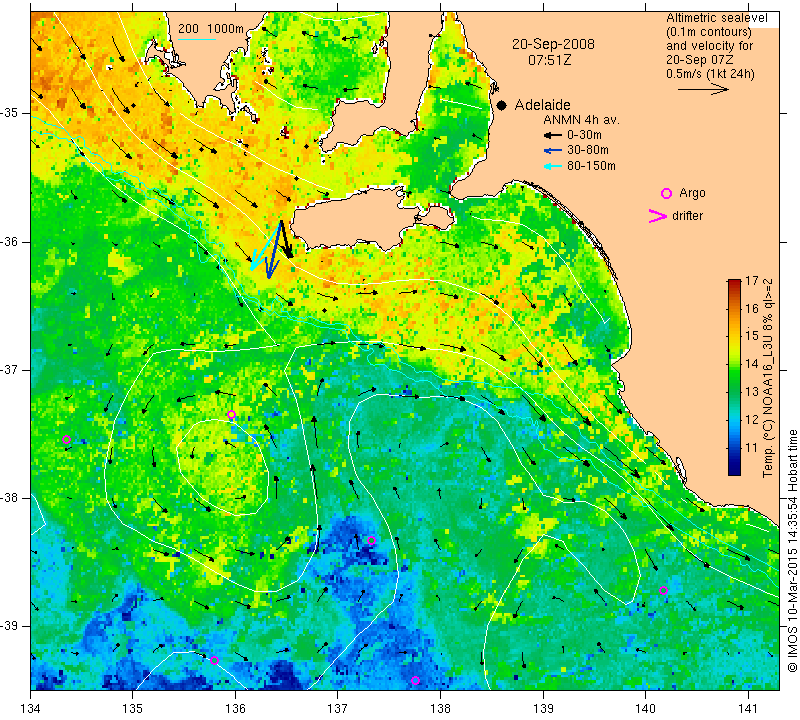The image size is (800, 720).
Task: Click the latitude axis label -37
Action: tap(11, 369)
